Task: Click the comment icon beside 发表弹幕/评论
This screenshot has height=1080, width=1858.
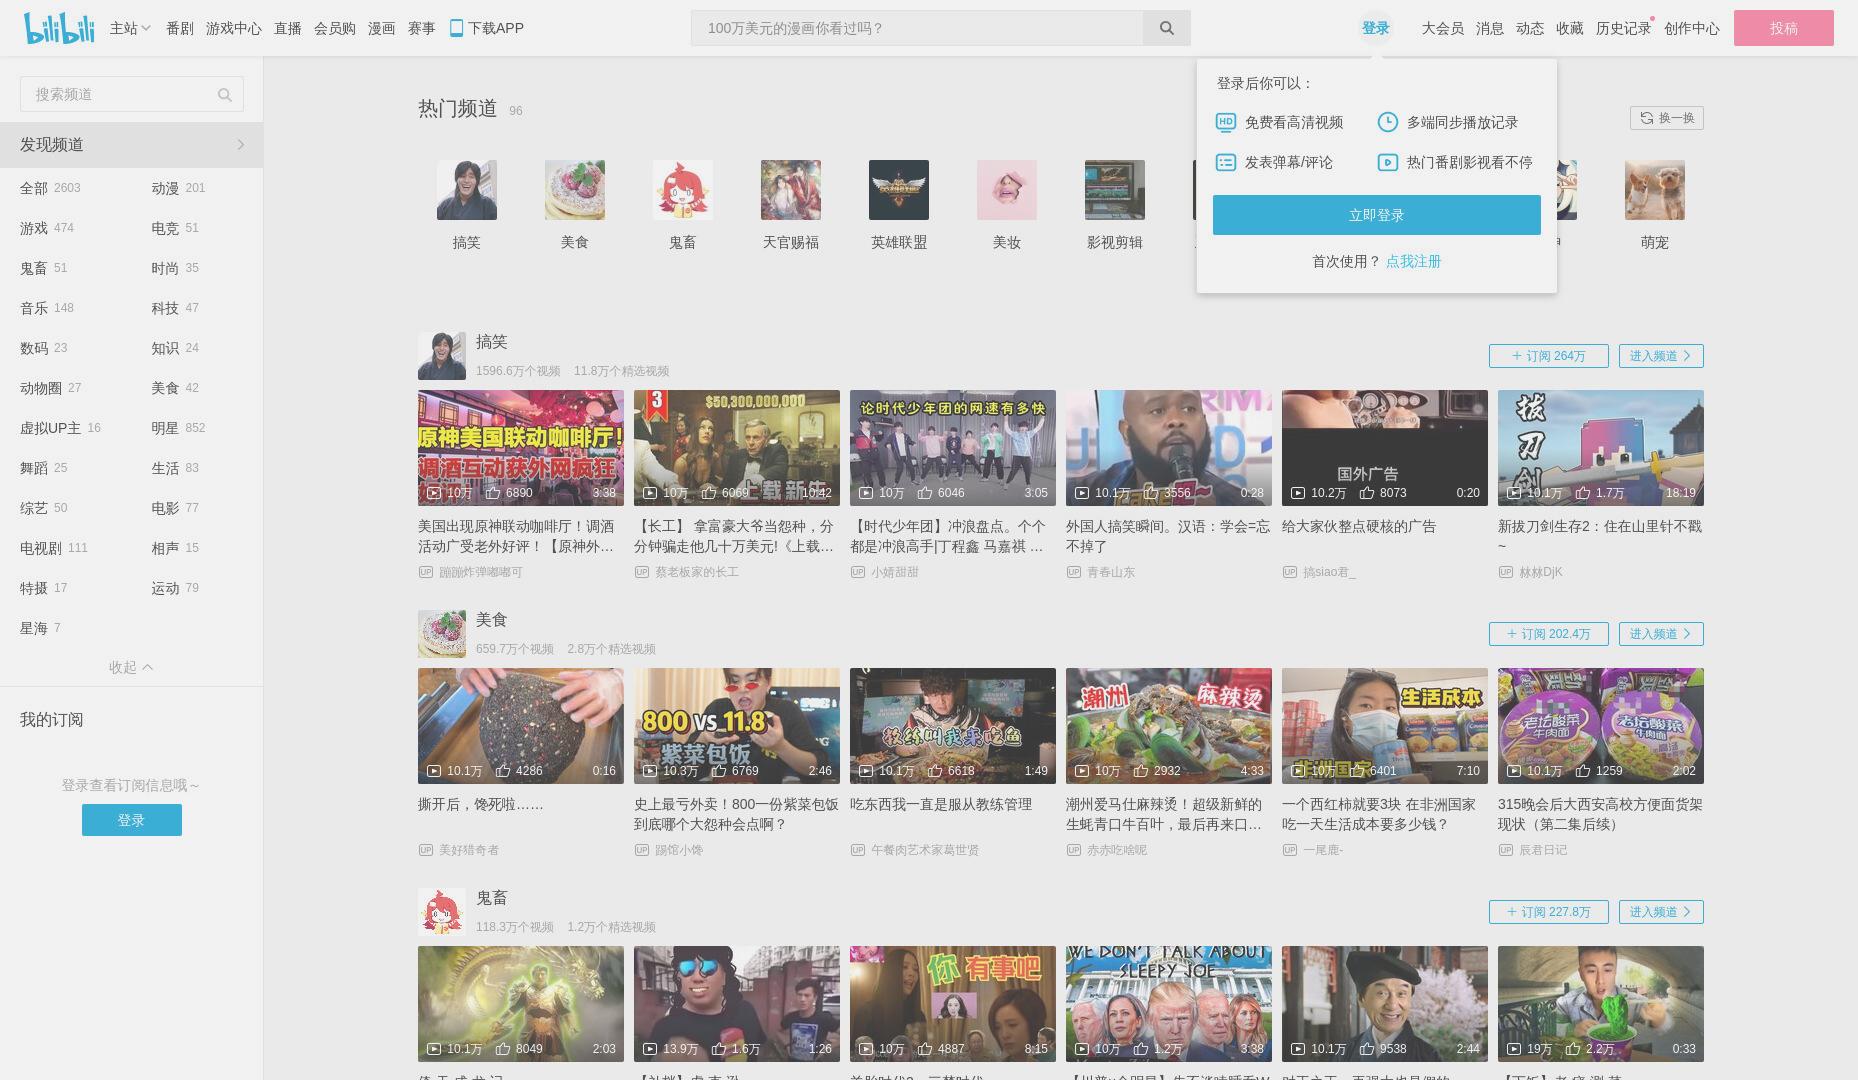Action: 1226,162
